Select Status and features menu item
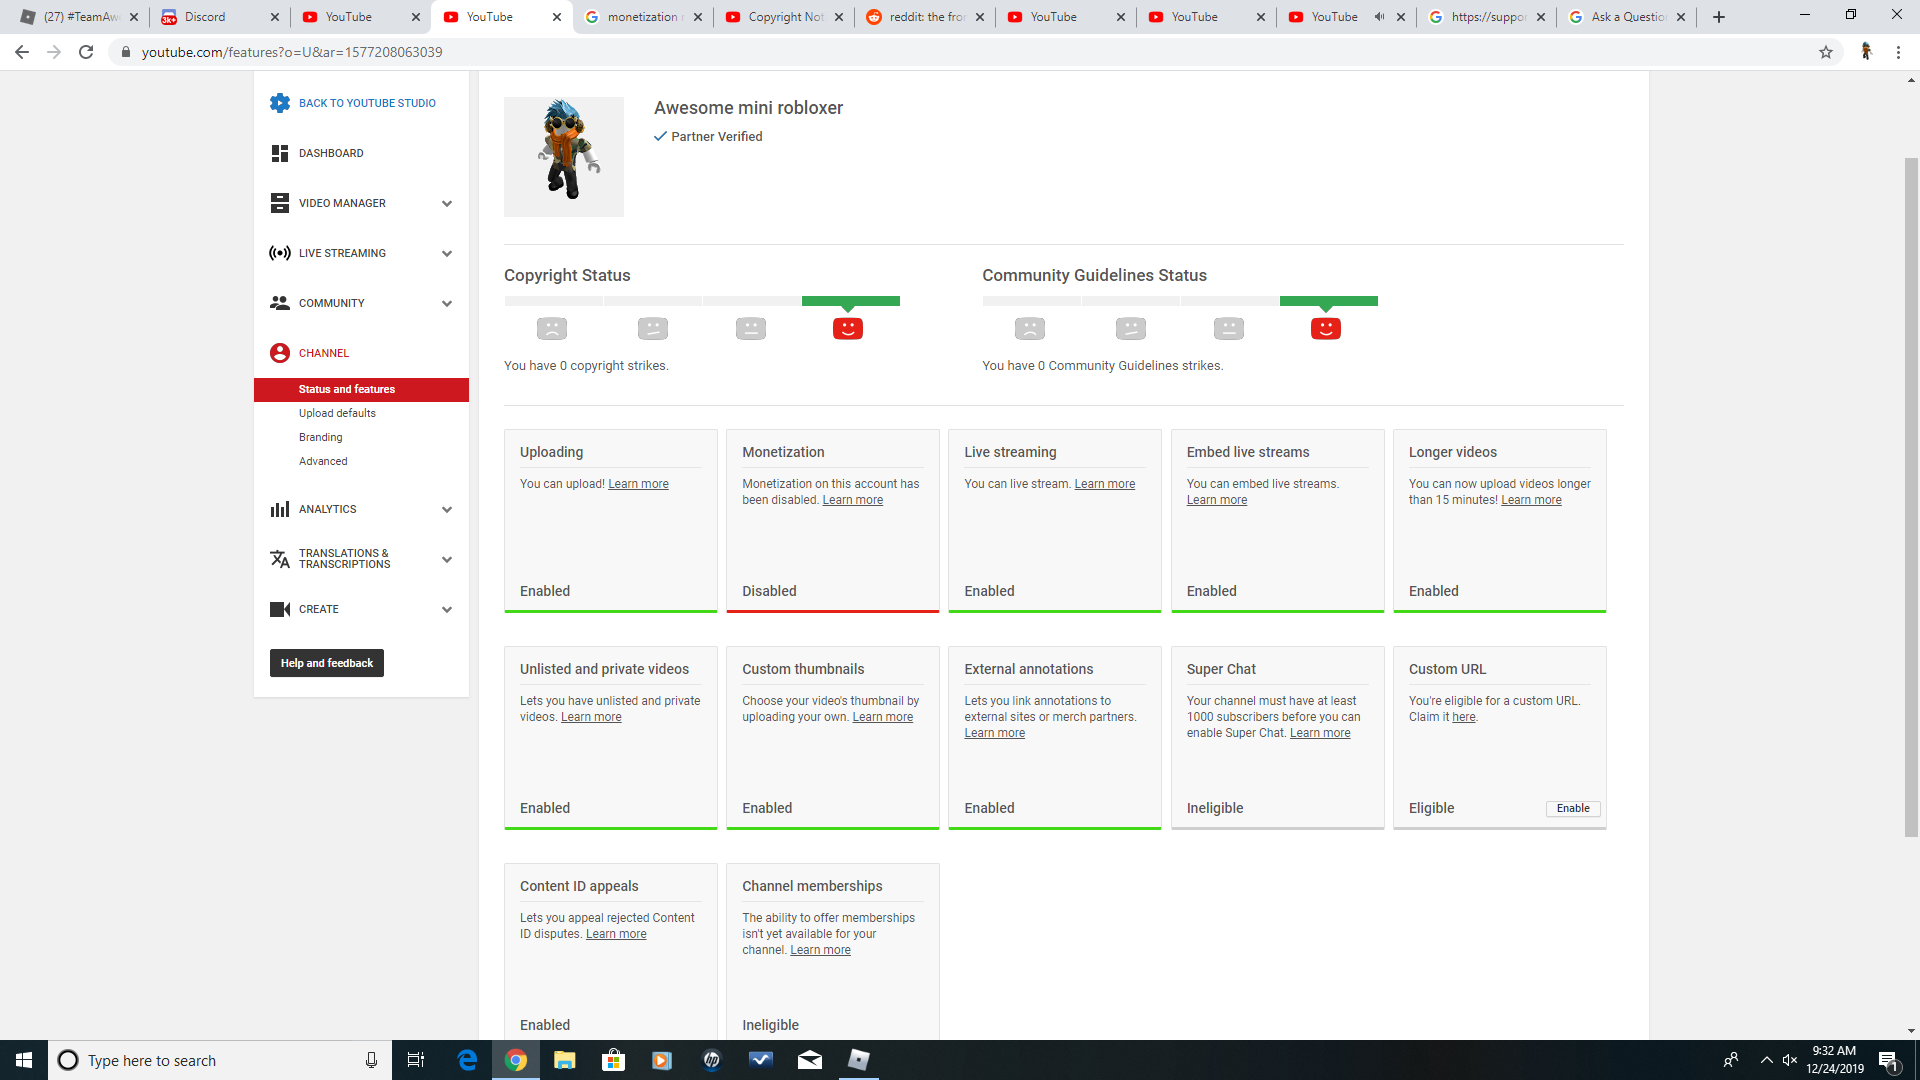The image size is (1920, 1080). (x=348, y=389)
